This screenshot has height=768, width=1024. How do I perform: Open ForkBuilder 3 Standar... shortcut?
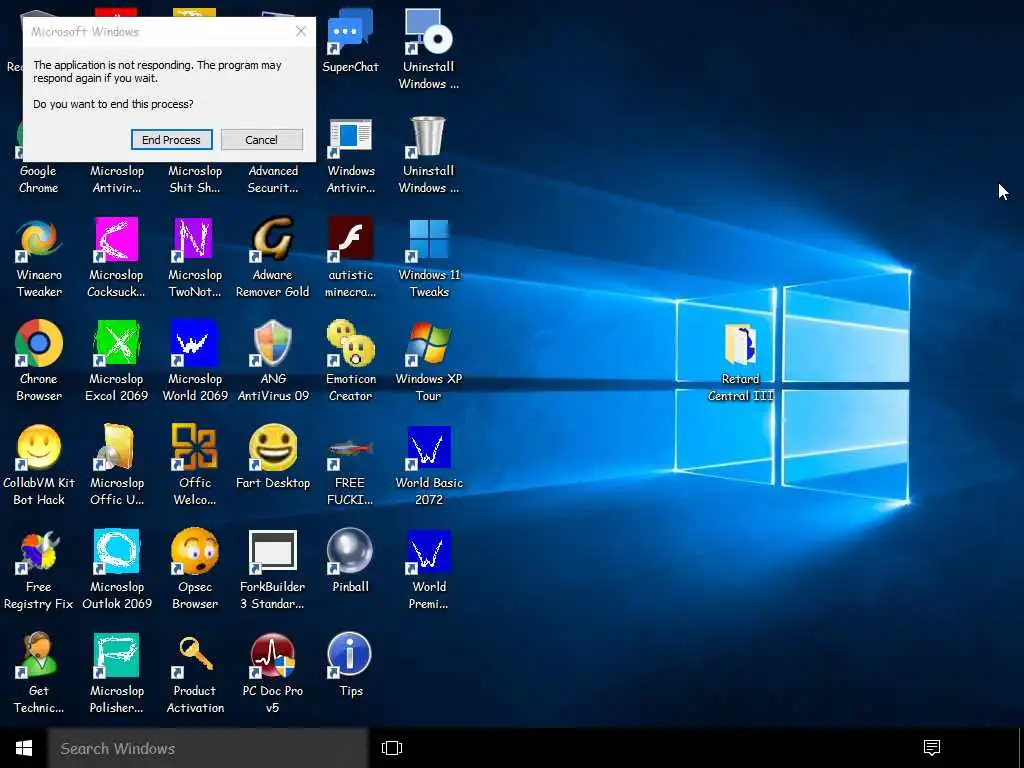[x=272, y=569]
